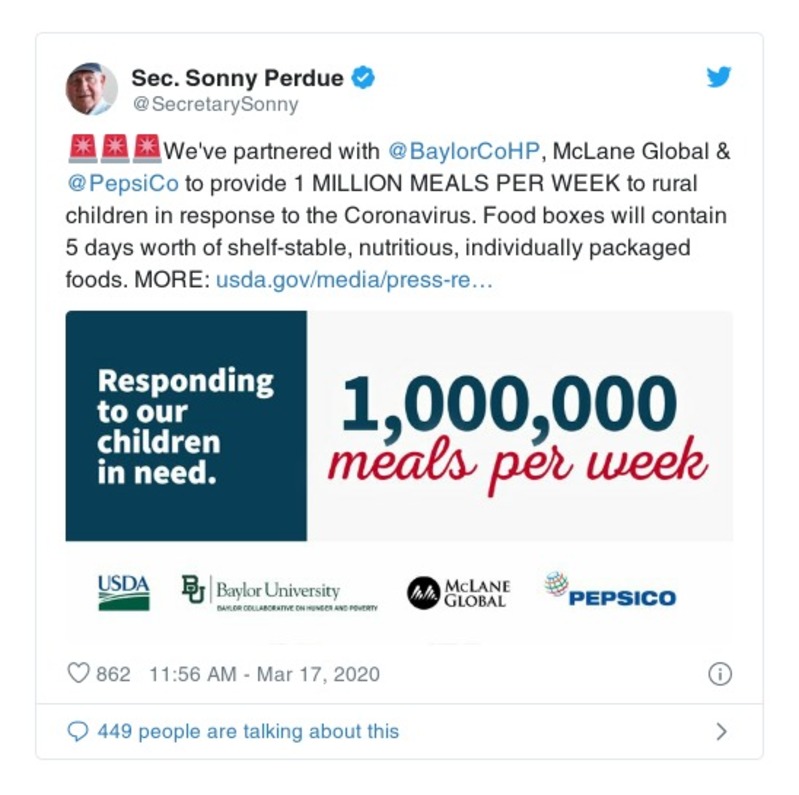799x795 pixels.
Task: Click the McLane Global logo
Action: [x=458, y=592]
